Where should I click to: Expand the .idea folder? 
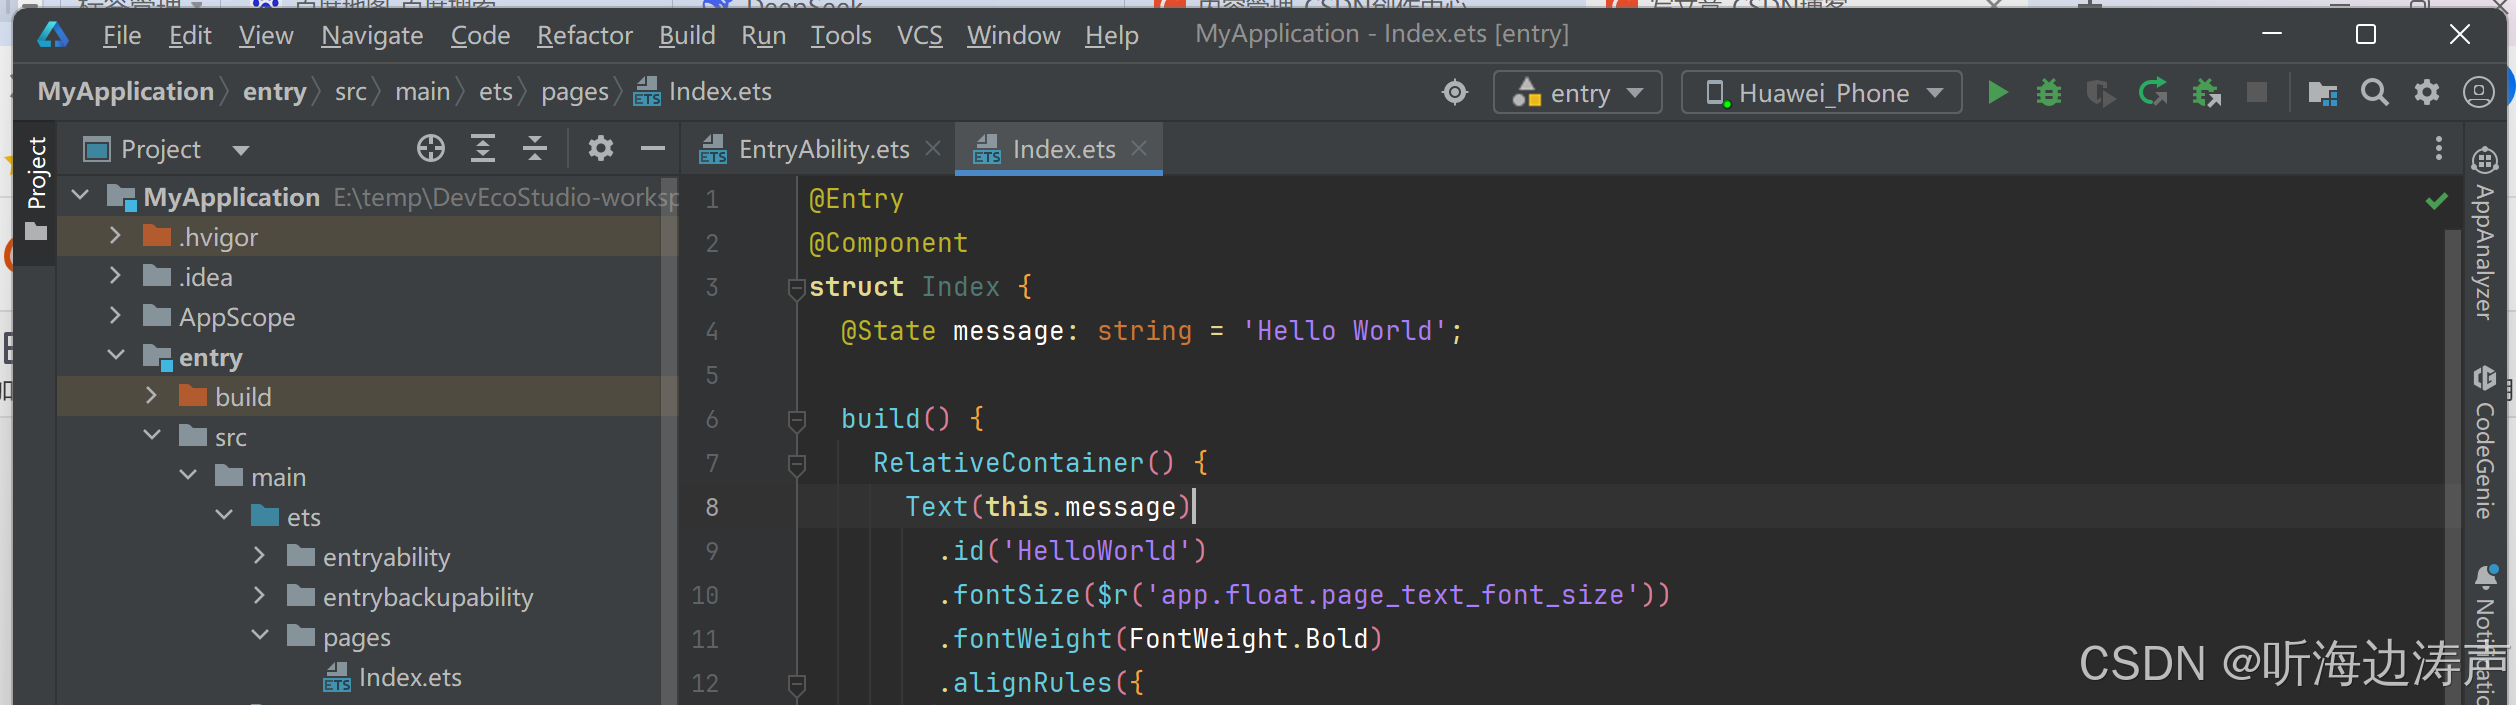point(115,276)
